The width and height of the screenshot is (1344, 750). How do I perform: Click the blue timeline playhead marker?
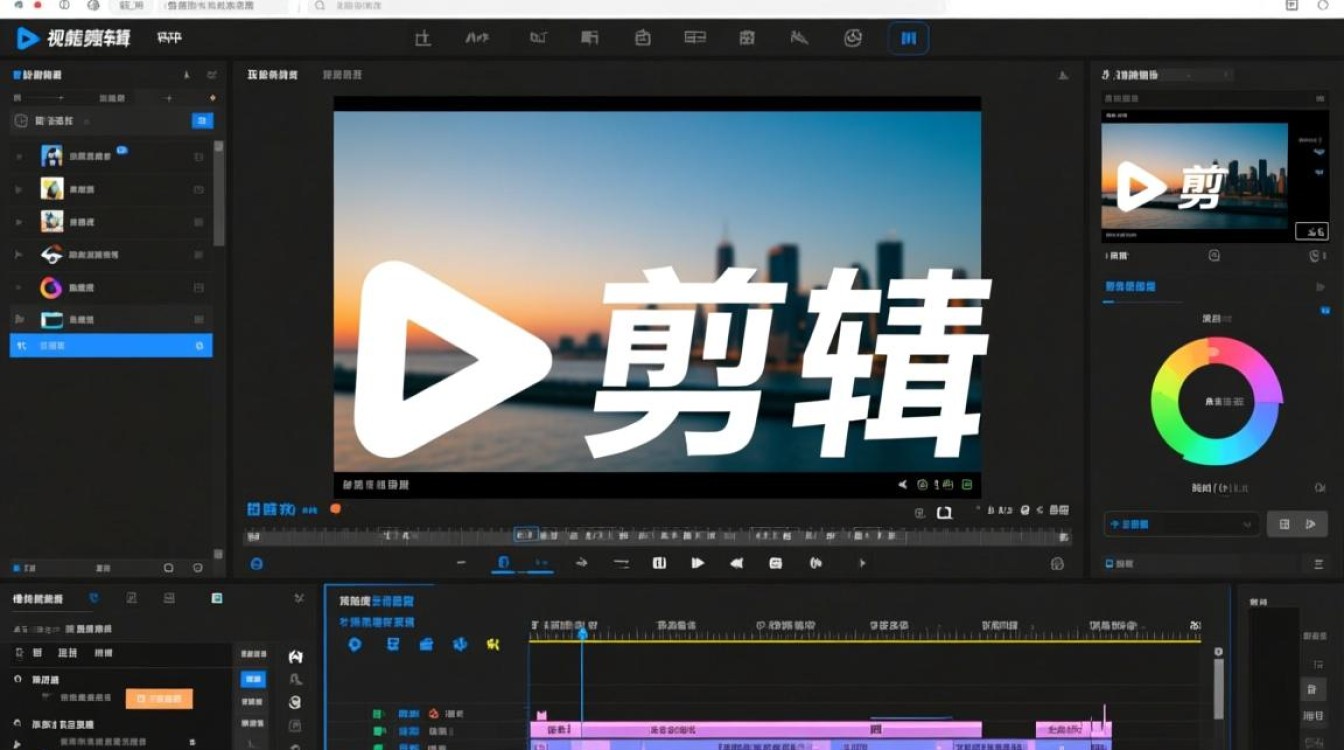point(582,634)
